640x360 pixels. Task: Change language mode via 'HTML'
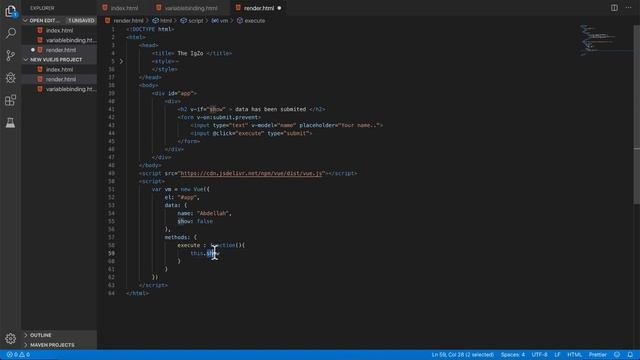tap(574, 355)
